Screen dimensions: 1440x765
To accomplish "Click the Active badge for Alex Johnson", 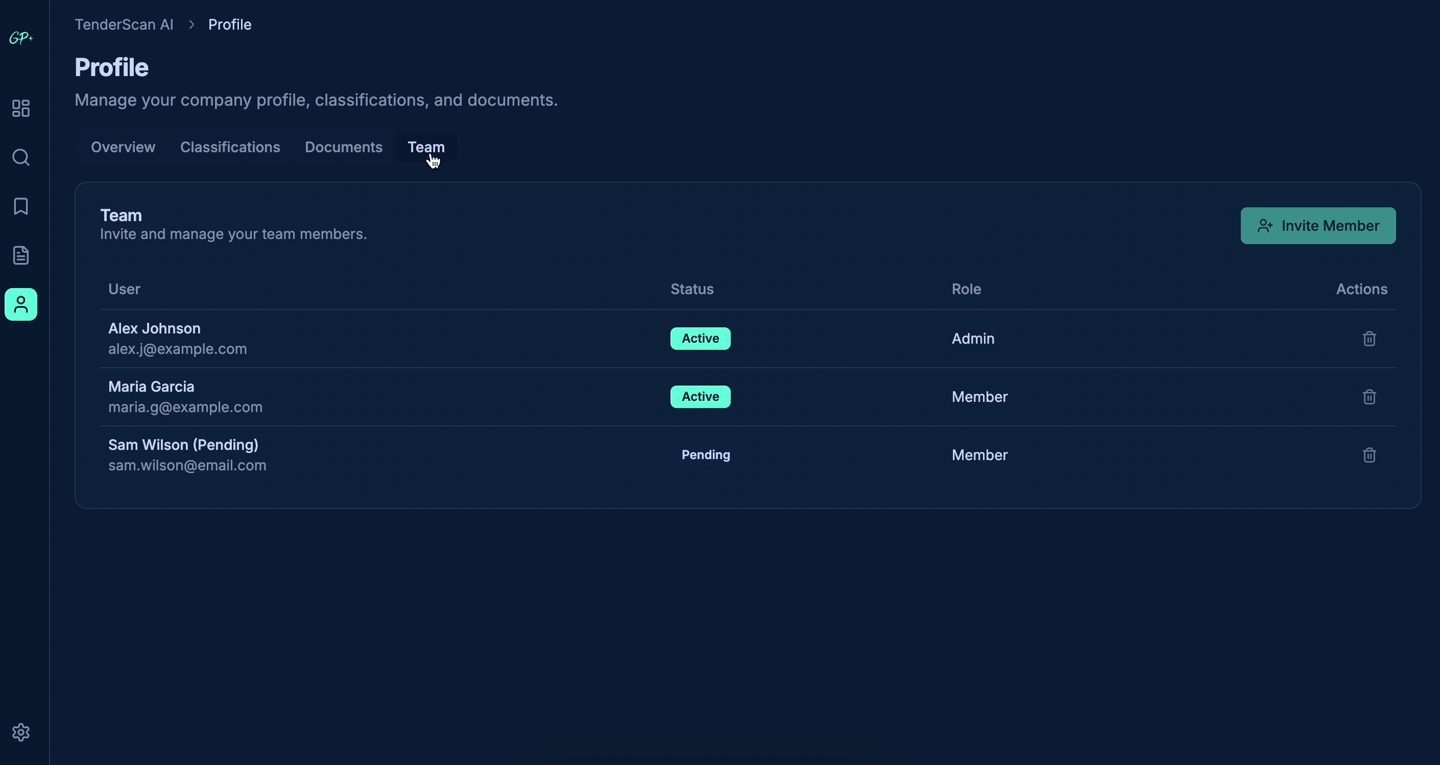I will (700, 339).
